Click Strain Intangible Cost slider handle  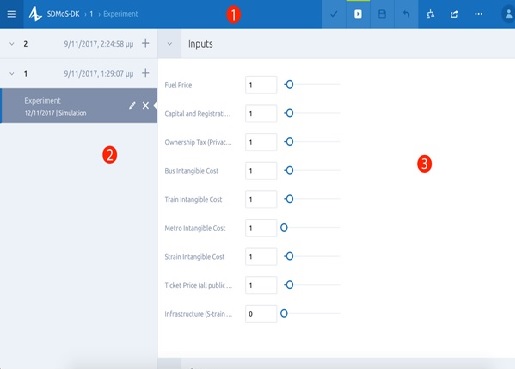[289, 256]
